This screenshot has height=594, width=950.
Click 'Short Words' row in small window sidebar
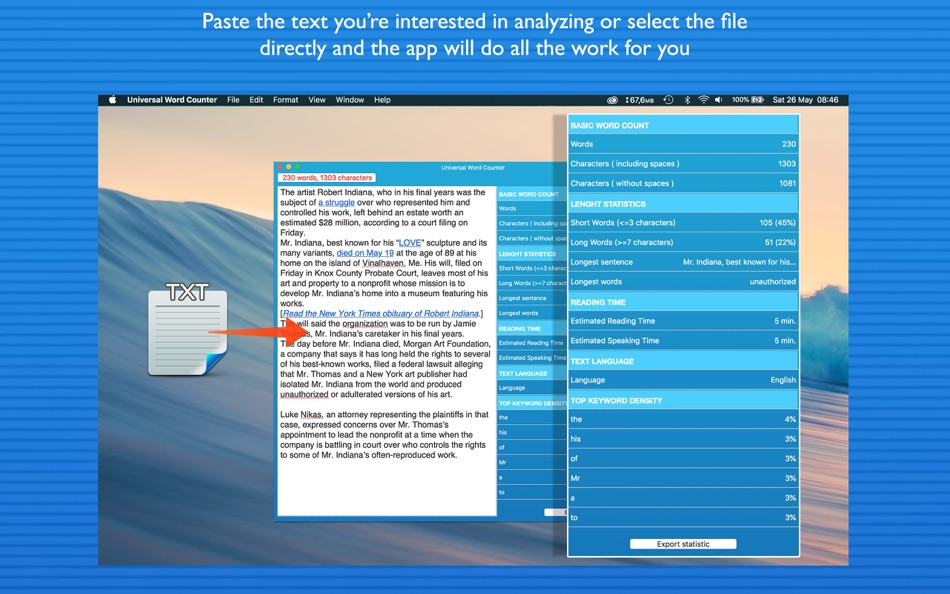[532, 268]
